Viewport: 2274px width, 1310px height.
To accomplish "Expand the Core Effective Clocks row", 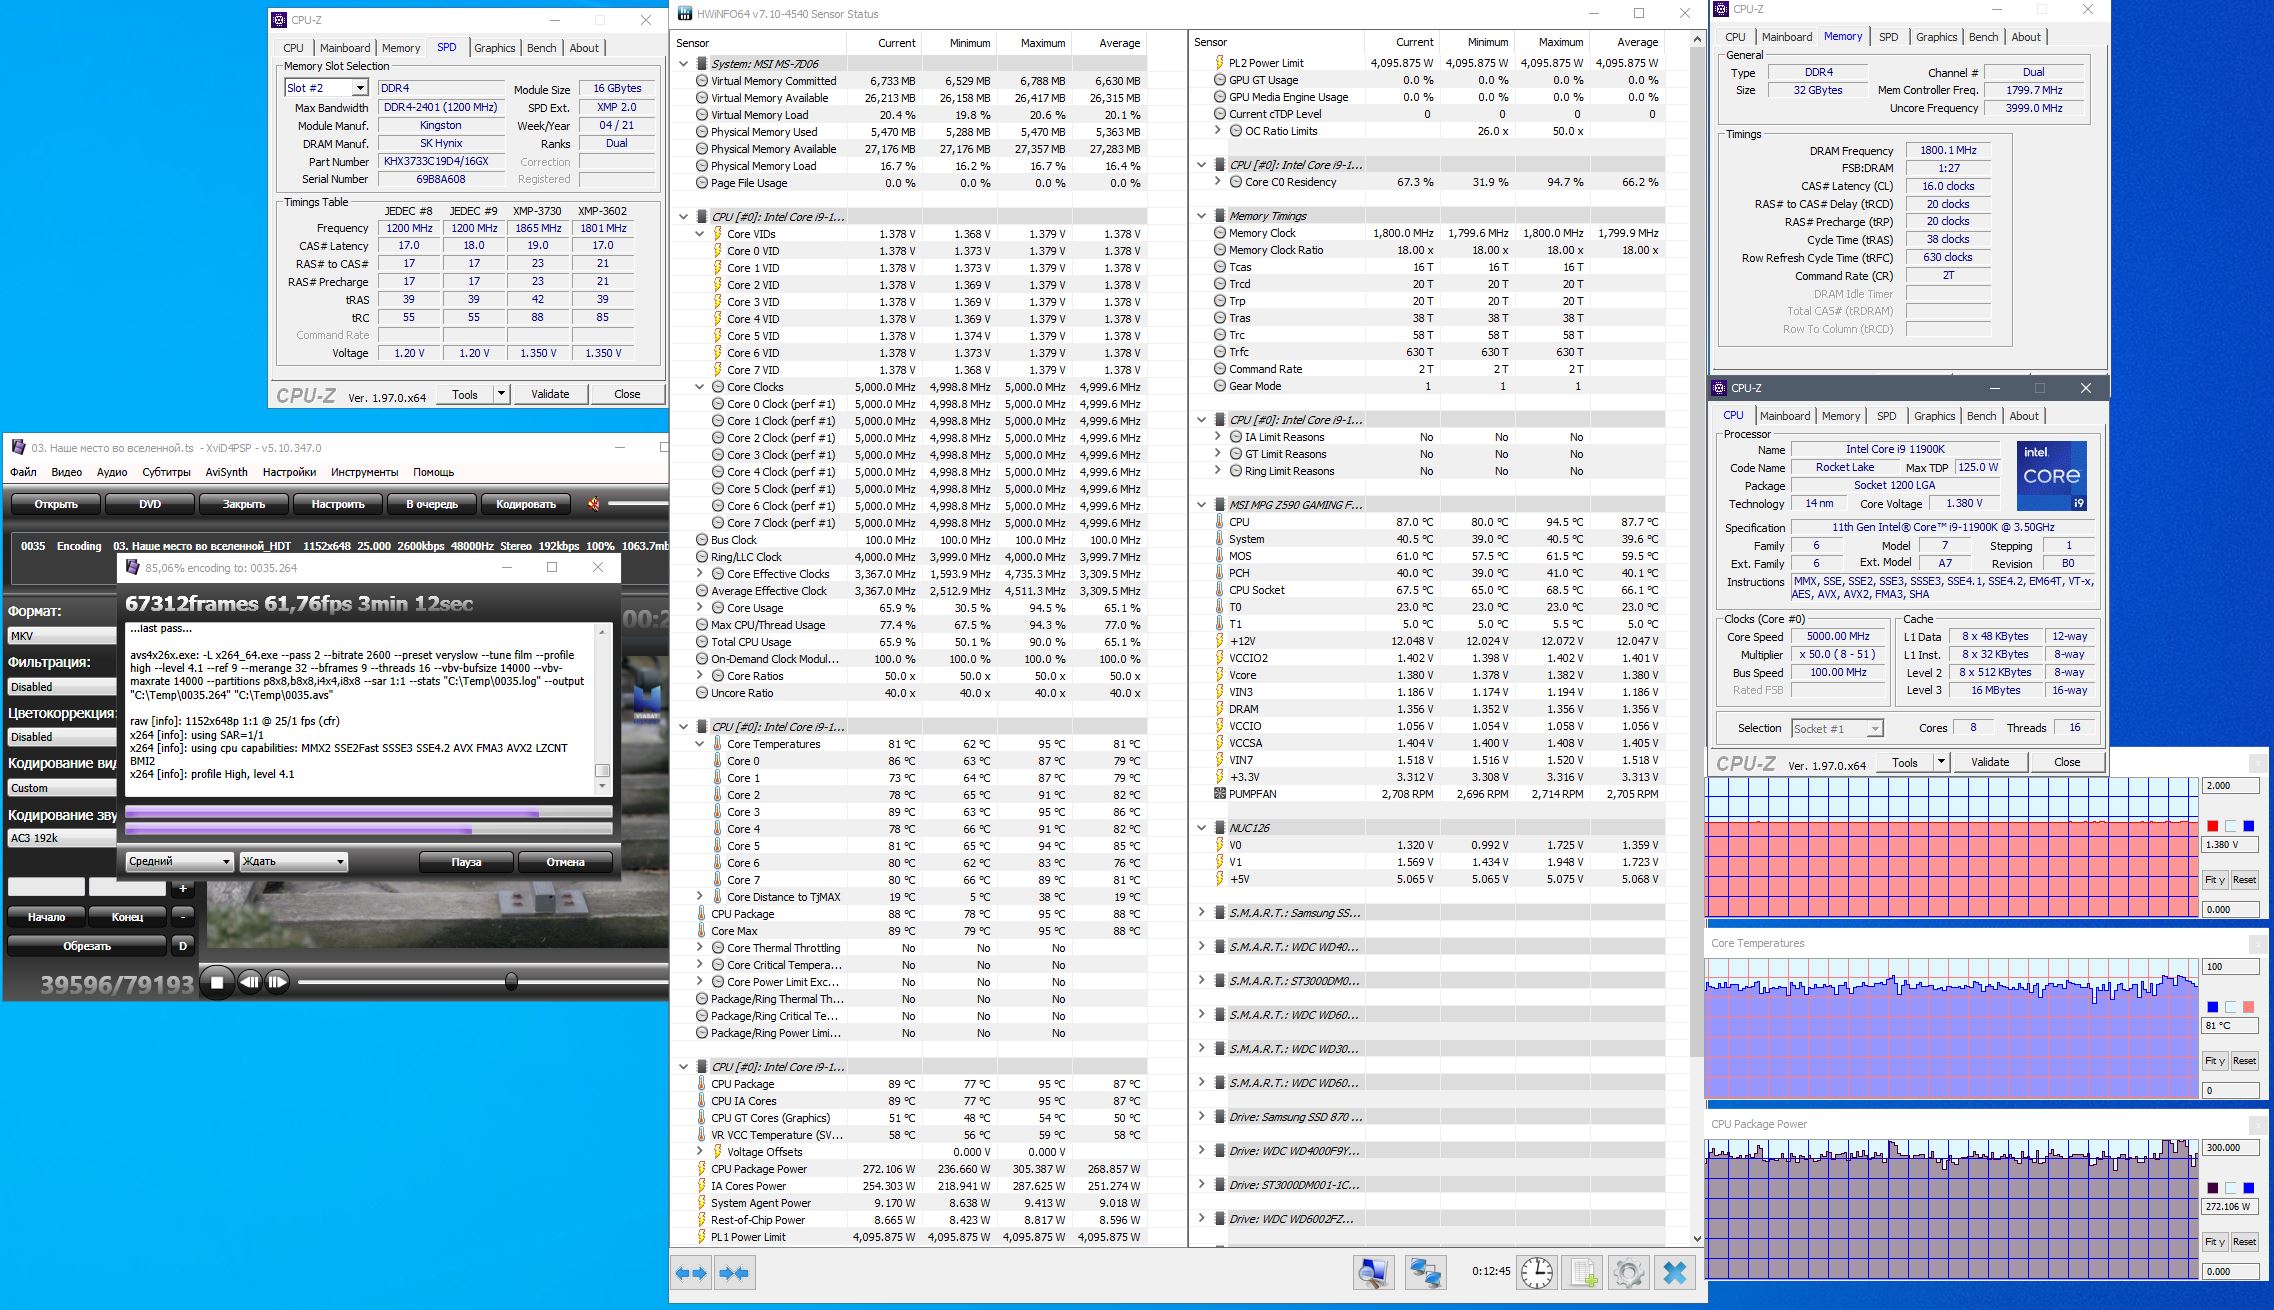I will 700,574.
